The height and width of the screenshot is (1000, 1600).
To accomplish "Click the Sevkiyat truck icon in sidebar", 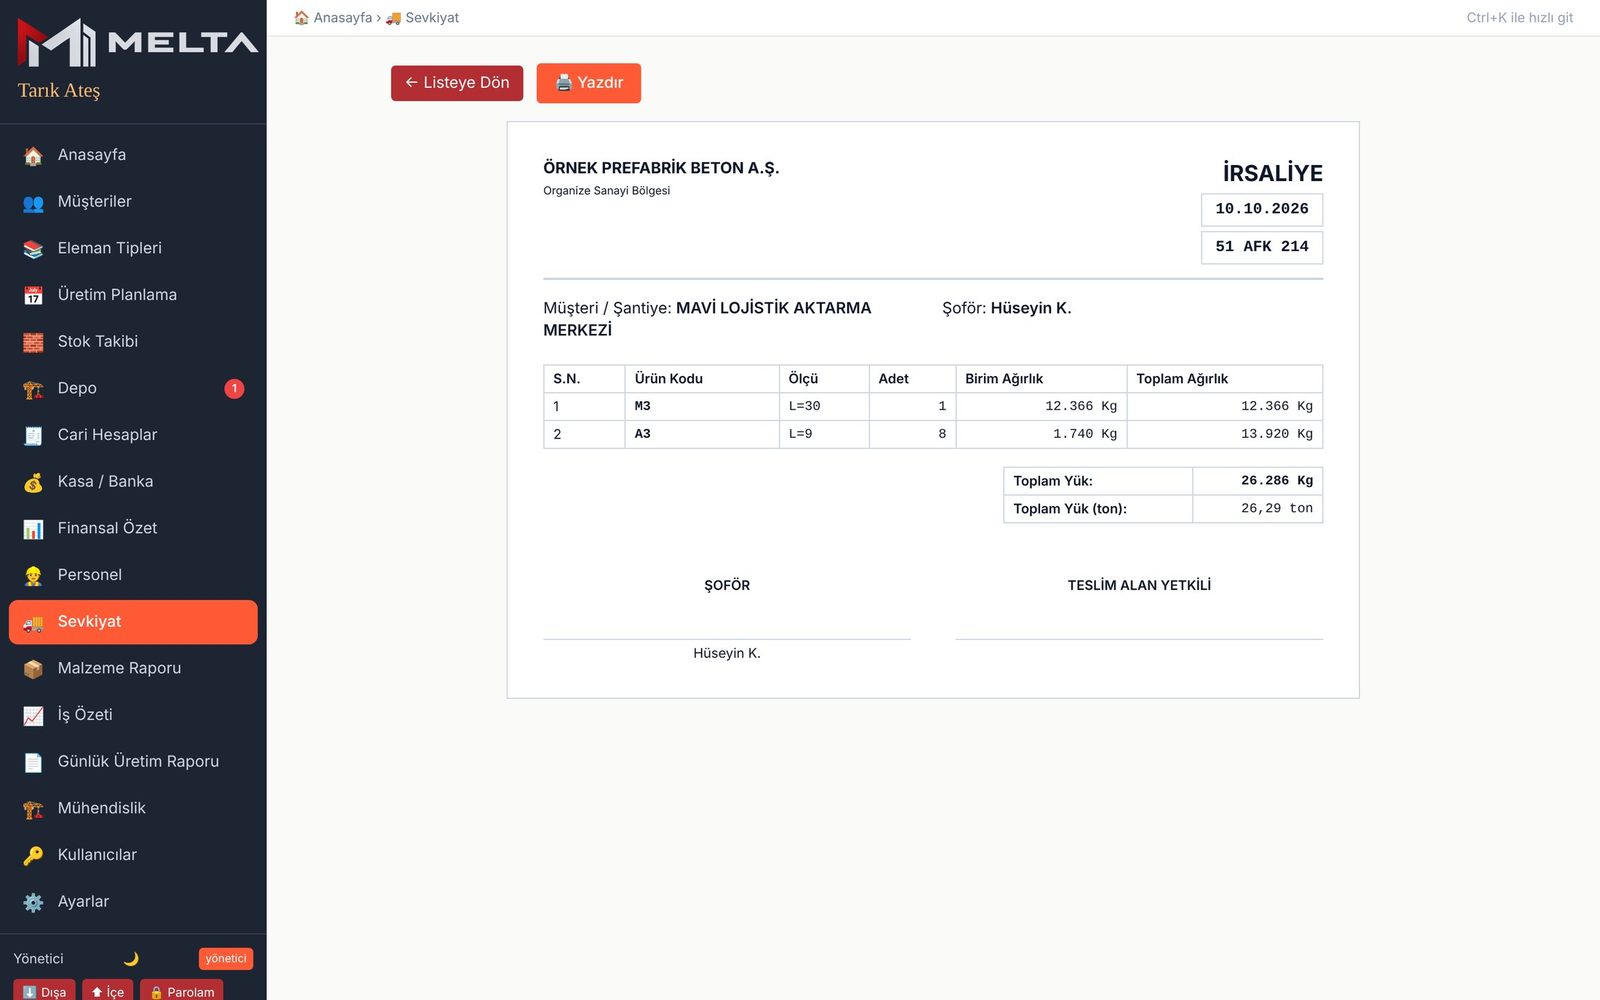I will tap(33, 622).
